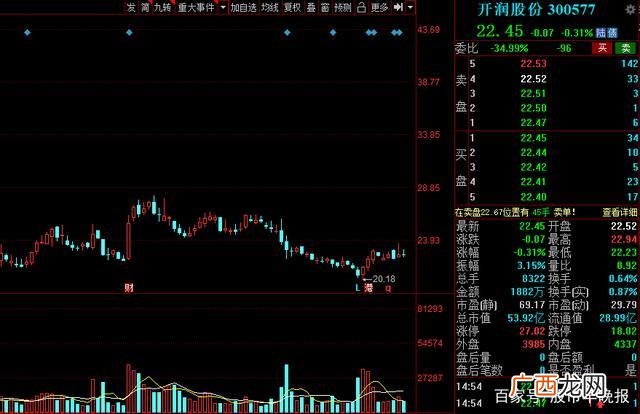
Task: Click the 简 toolbar button
Action: click(145, 7)
